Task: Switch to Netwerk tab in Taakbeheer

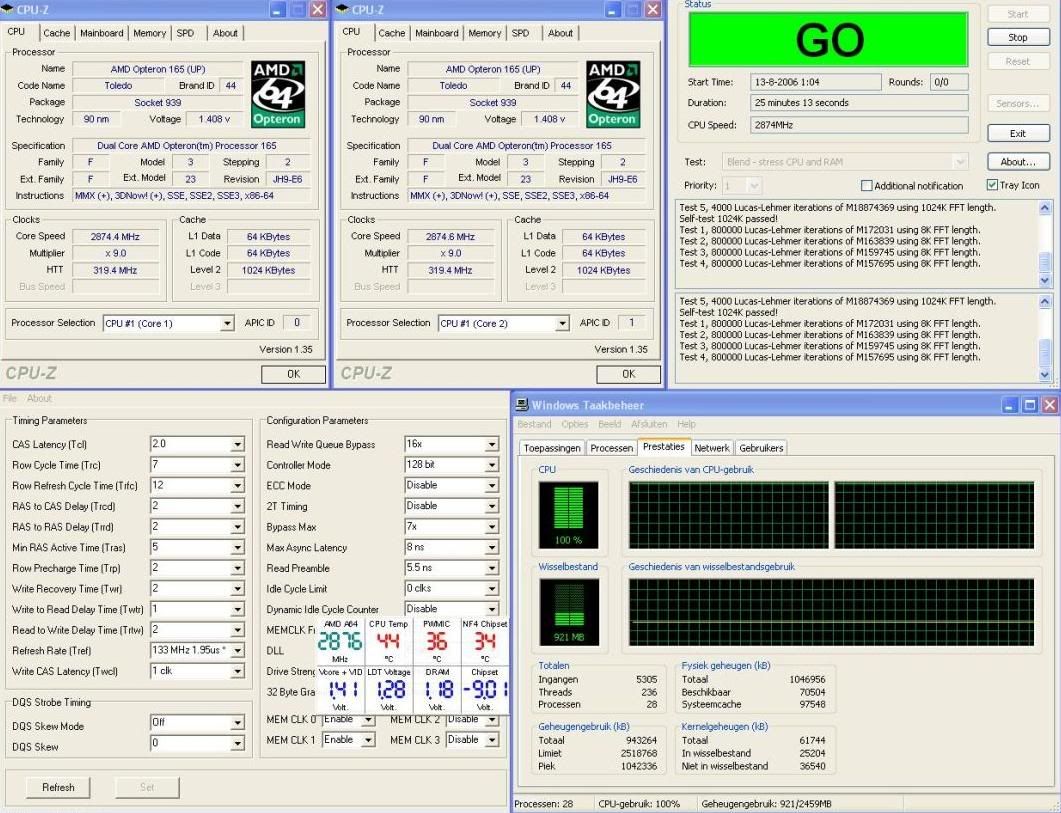Action: tap(712, 448)
